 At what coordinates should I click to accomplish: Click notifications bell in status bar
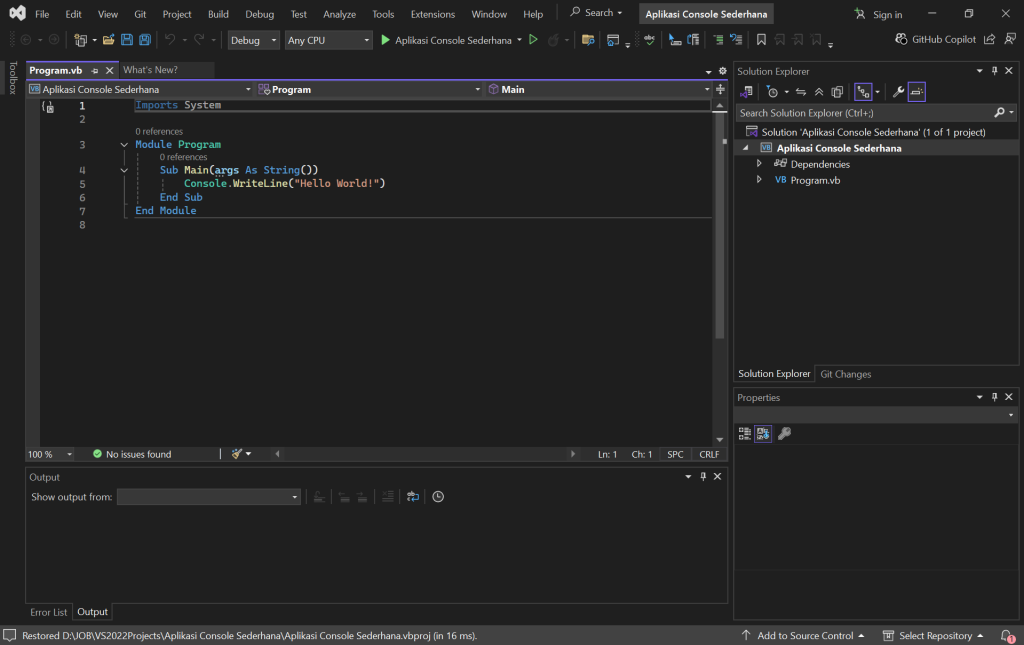pos(1008,635)
